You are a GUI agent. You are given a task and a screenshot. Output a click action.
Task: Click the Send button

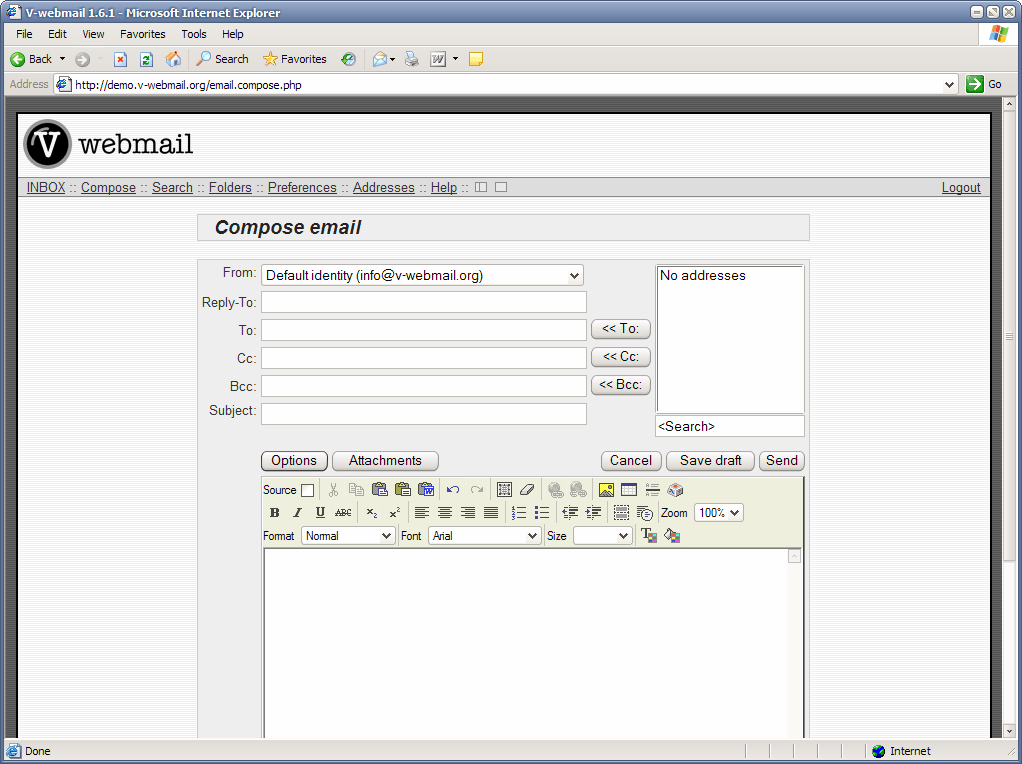[x=781, y=461]
